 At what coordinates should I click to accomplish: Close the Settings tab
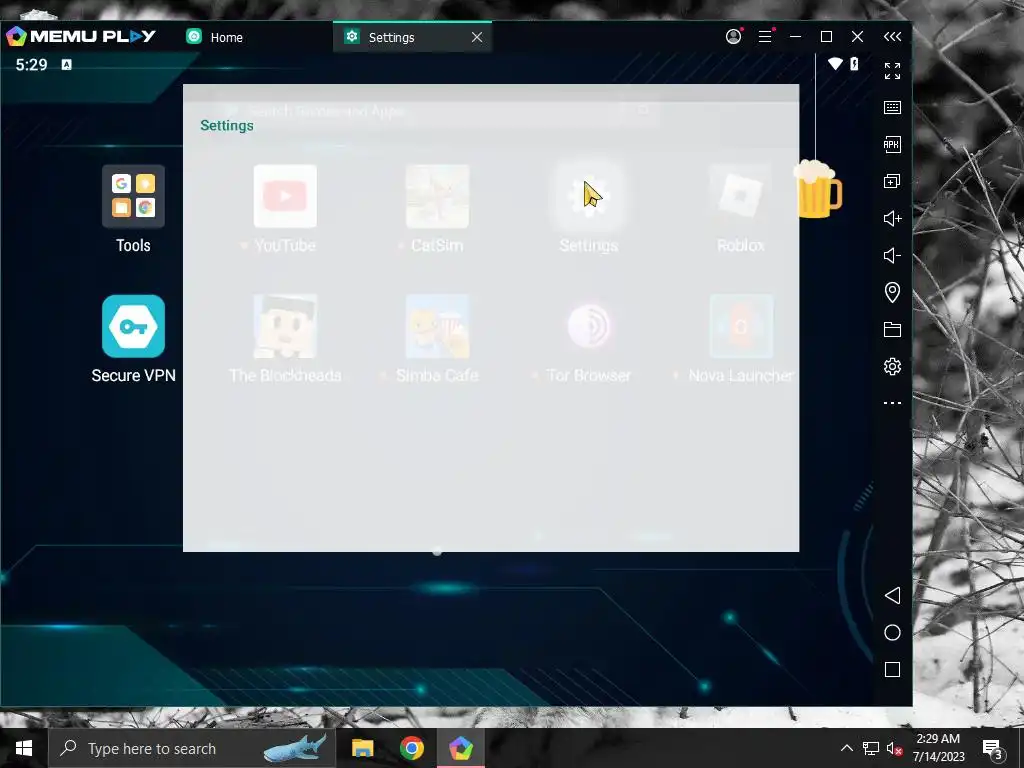[x=477, y=37]
